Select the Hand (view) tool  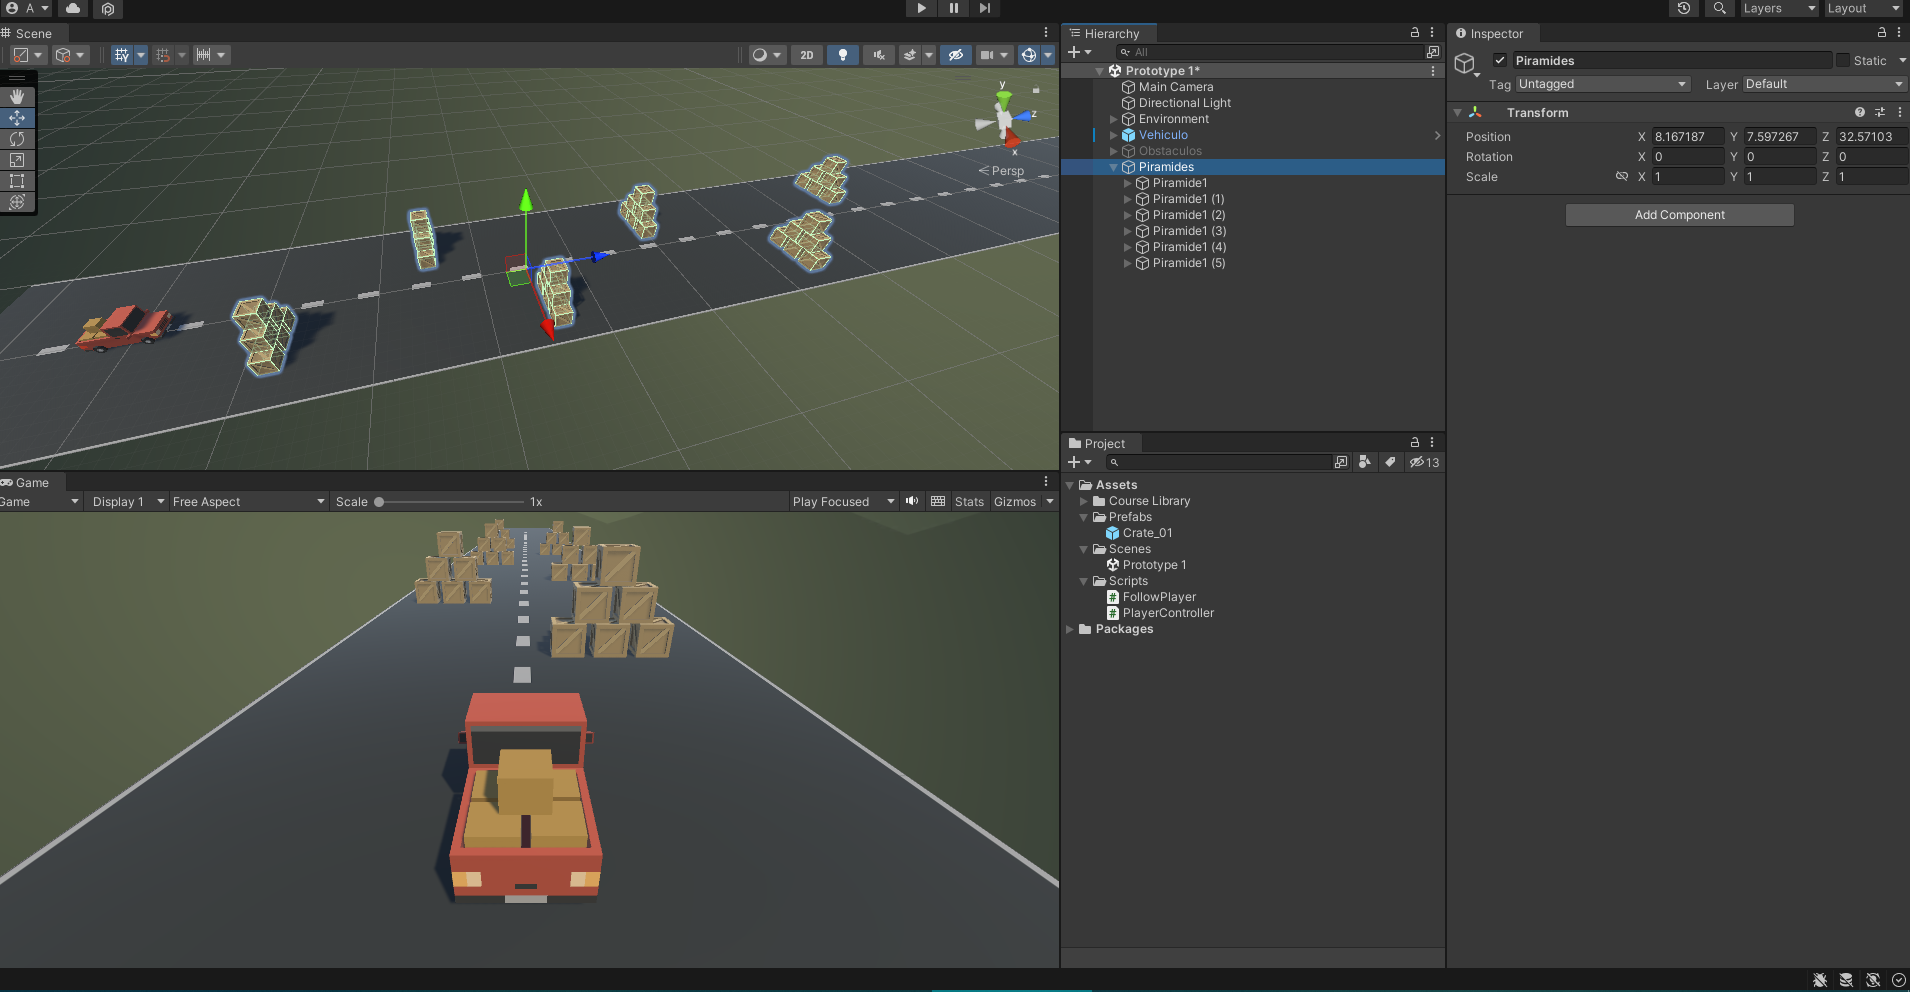pos(17,97)
